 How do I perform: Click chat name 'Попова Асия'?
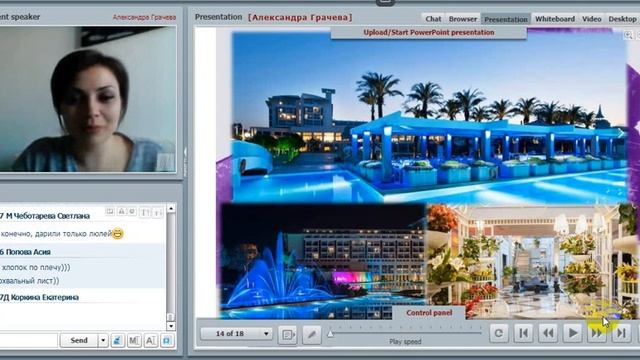click(x=28, y=252)
